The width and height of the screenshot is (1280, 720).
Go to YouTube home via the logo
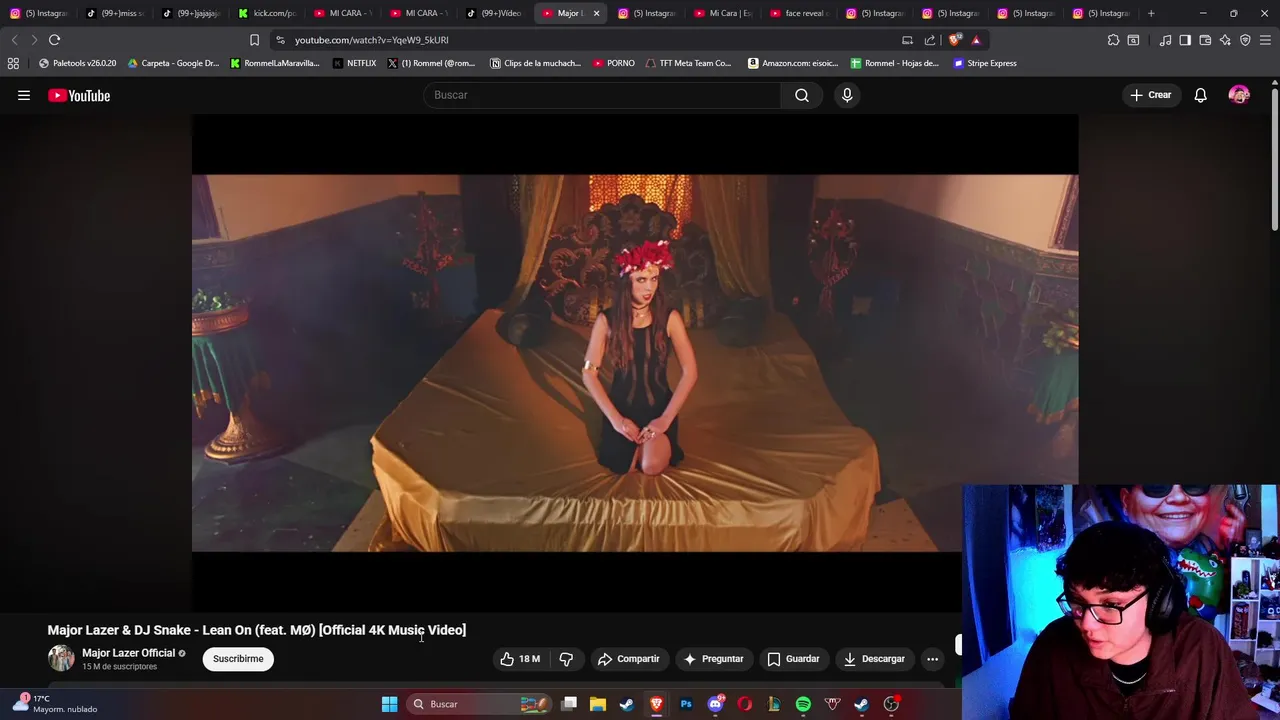[79, 95]
